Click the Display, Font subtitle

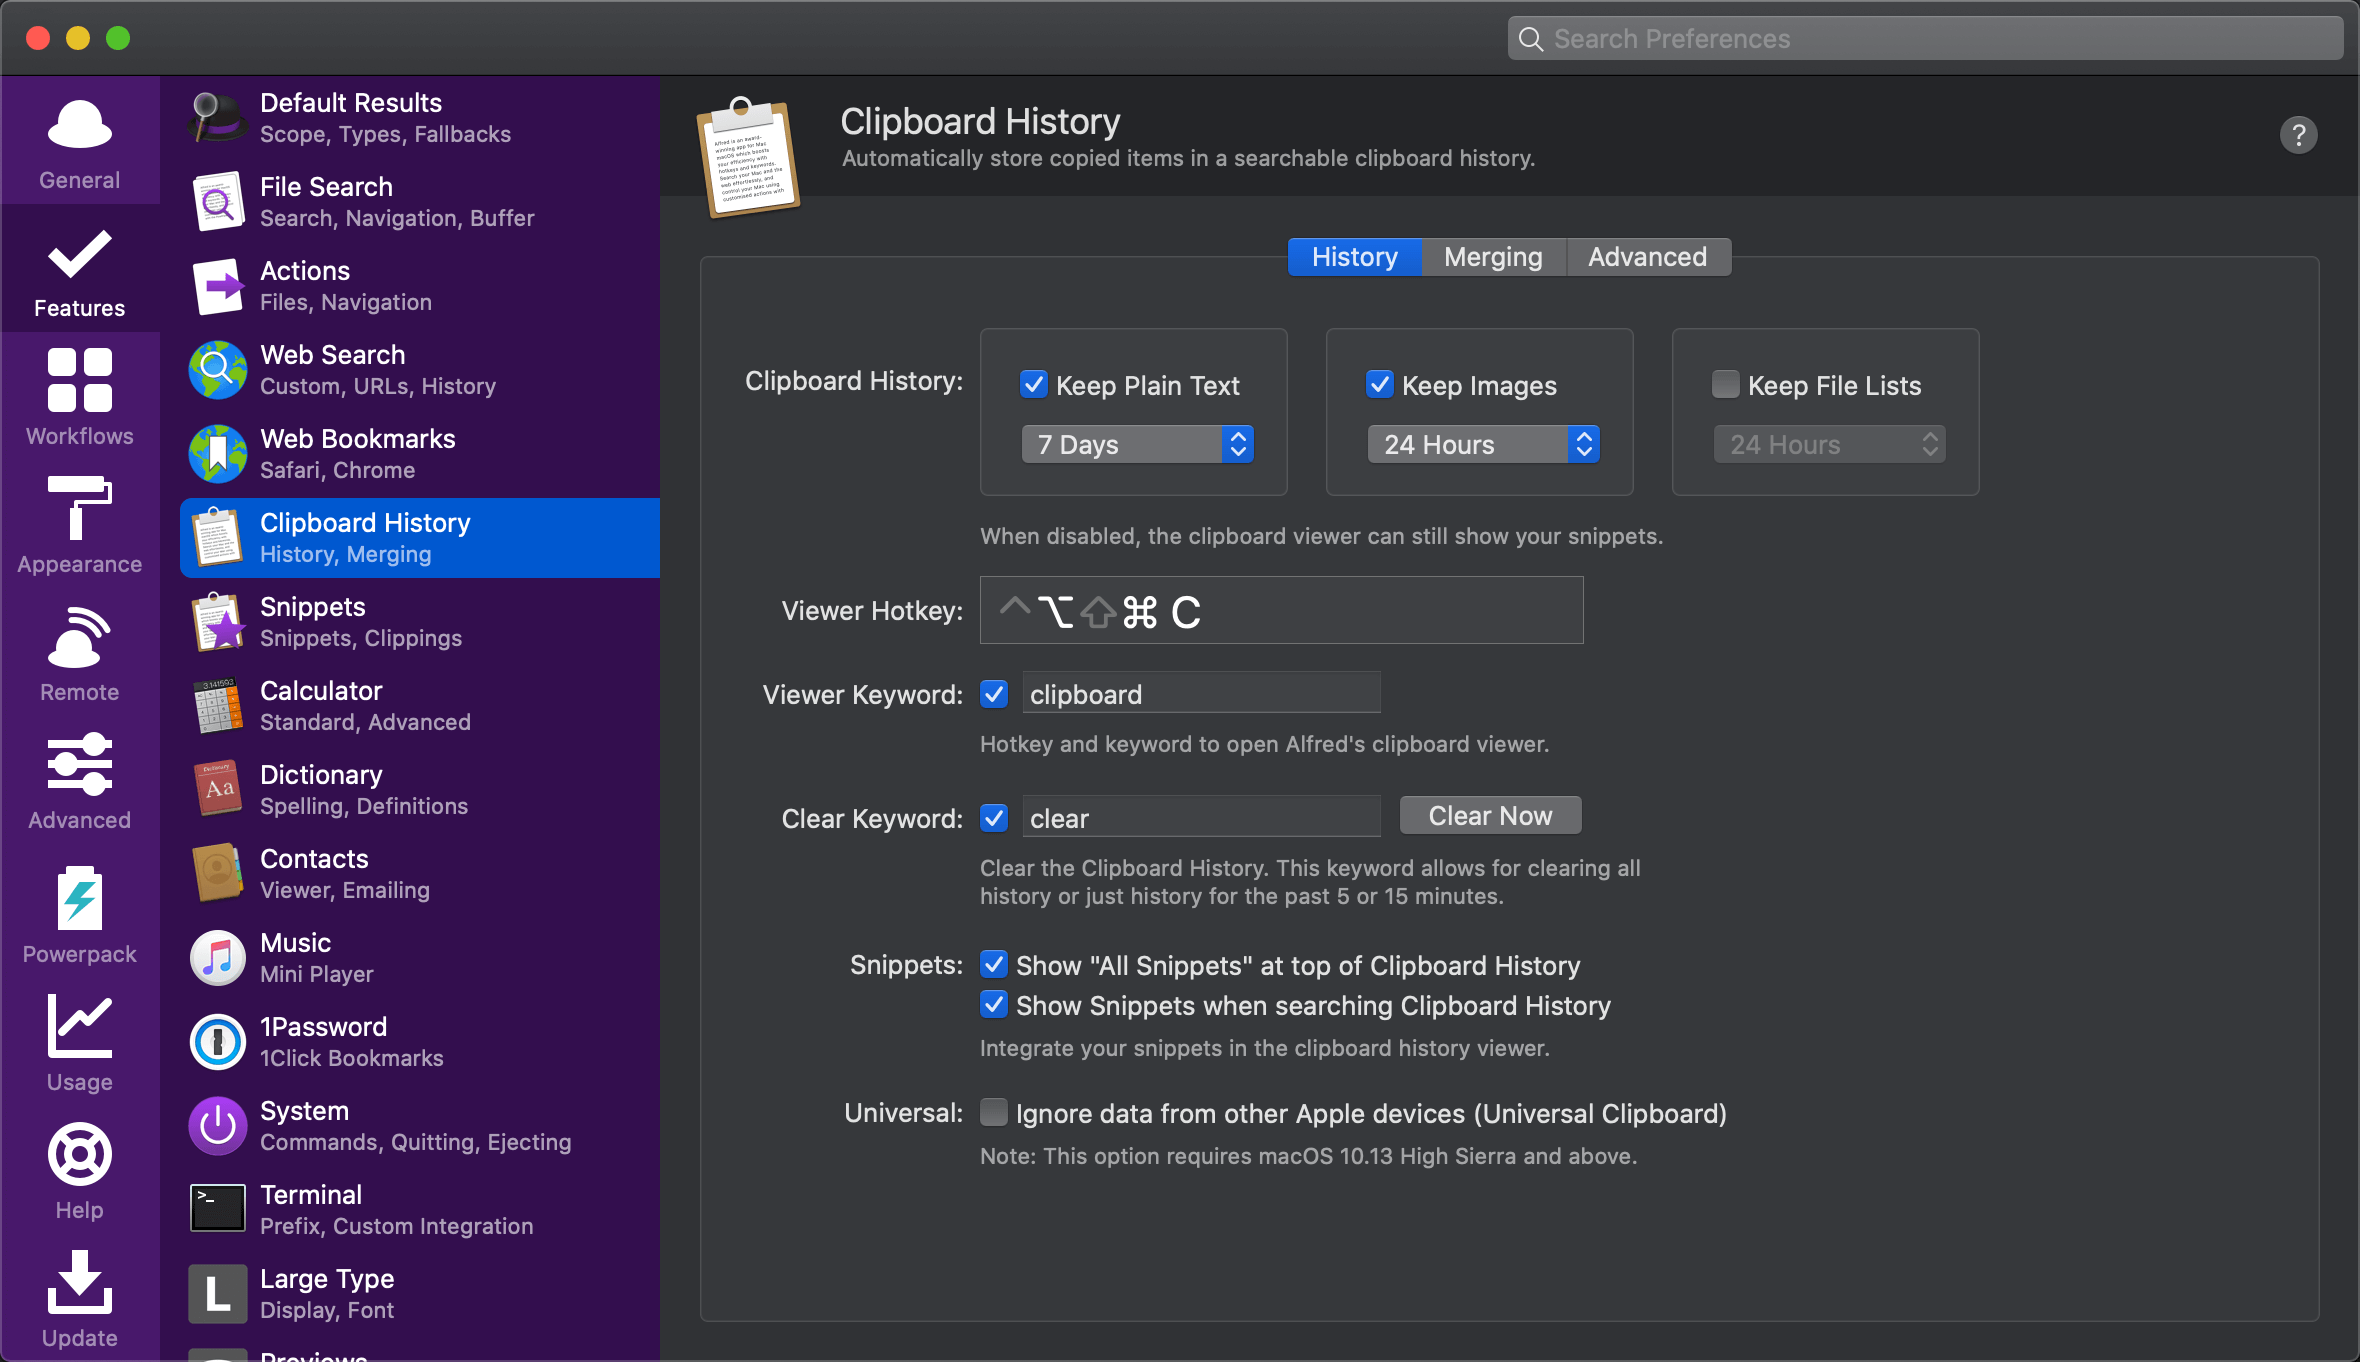point(327,1310)
